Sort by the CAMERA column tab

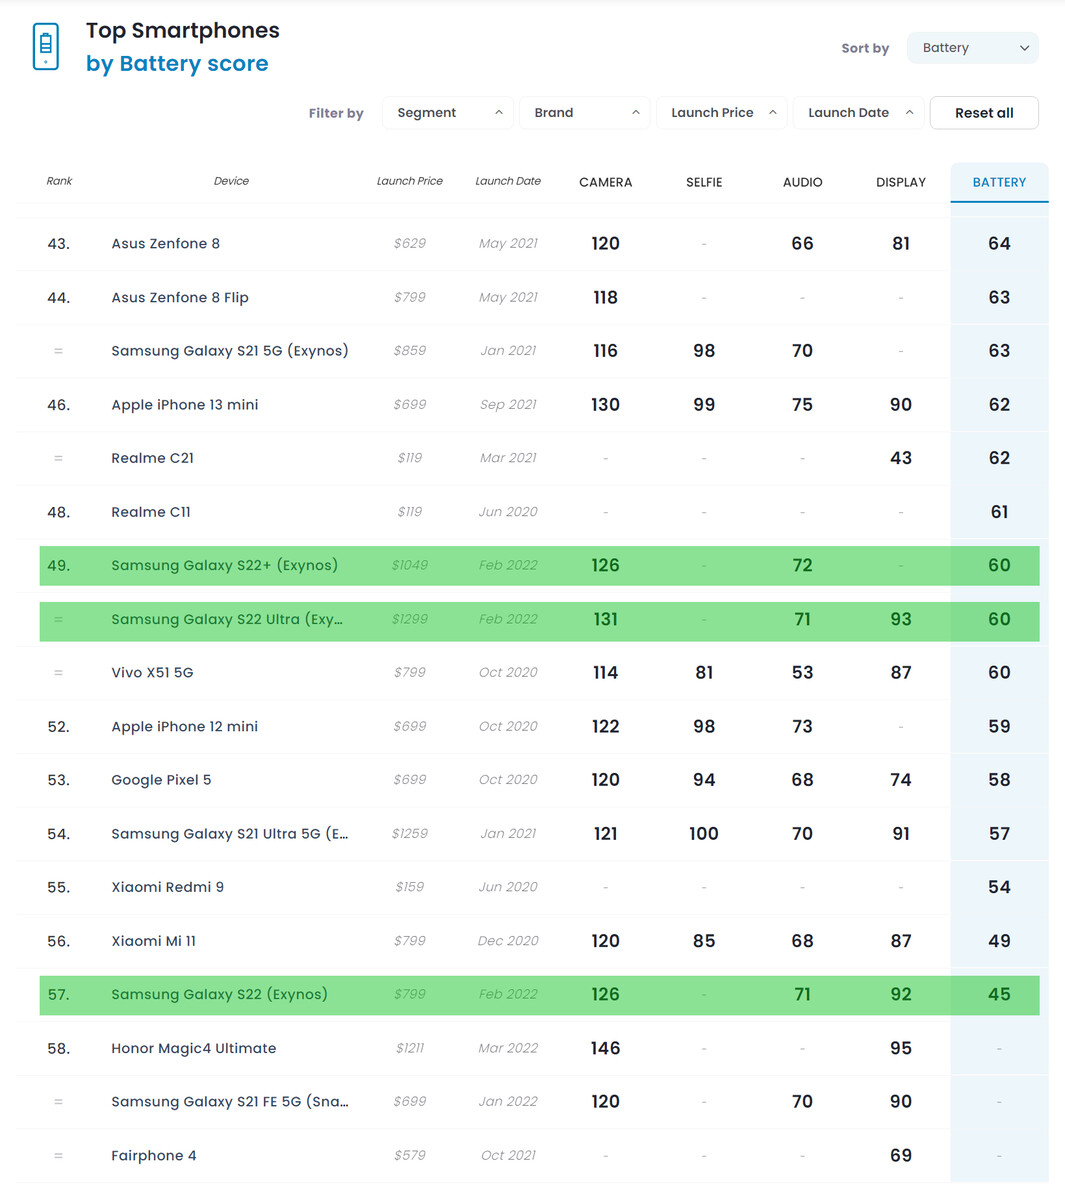coord(605,182)
